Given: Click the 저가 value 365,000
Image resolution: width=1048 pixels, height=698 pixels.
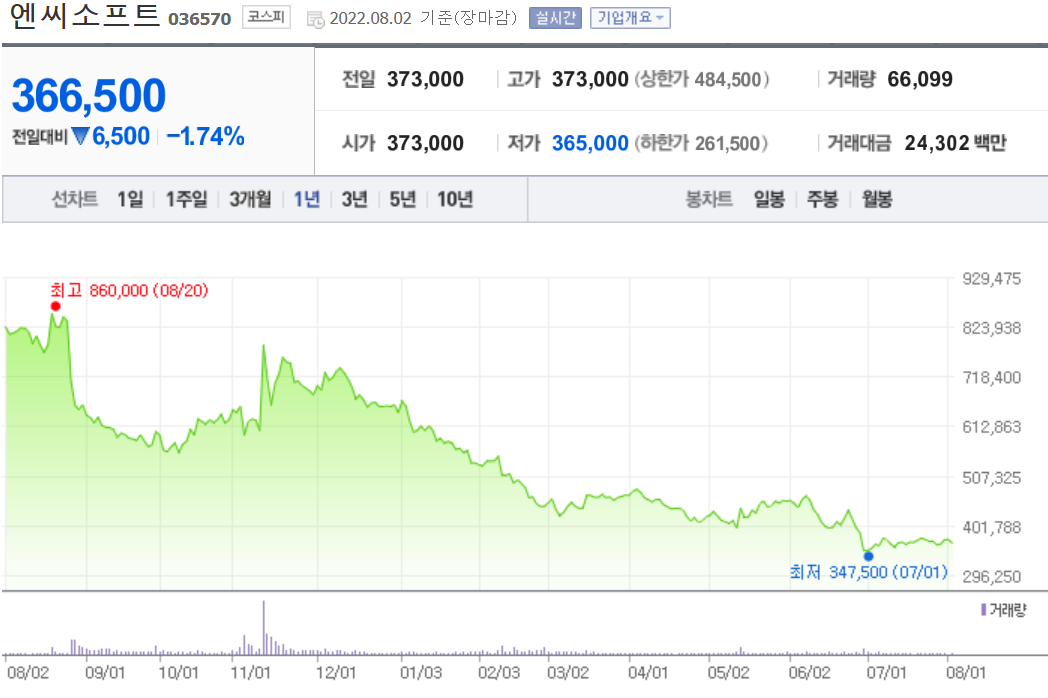Looking at the screenshot, I should 590,143.
